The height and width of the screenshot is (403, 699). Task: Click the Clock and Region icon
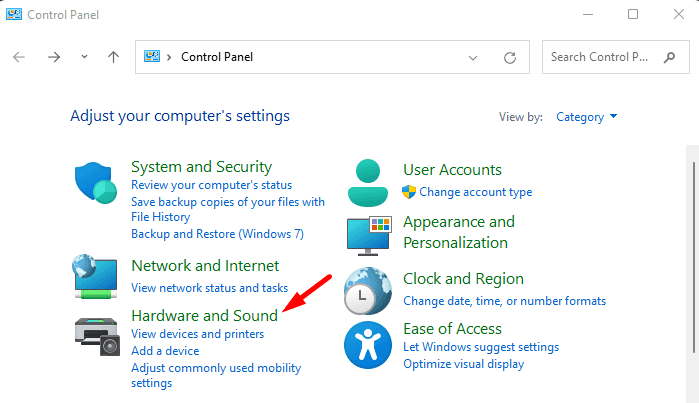coord(369,290)
